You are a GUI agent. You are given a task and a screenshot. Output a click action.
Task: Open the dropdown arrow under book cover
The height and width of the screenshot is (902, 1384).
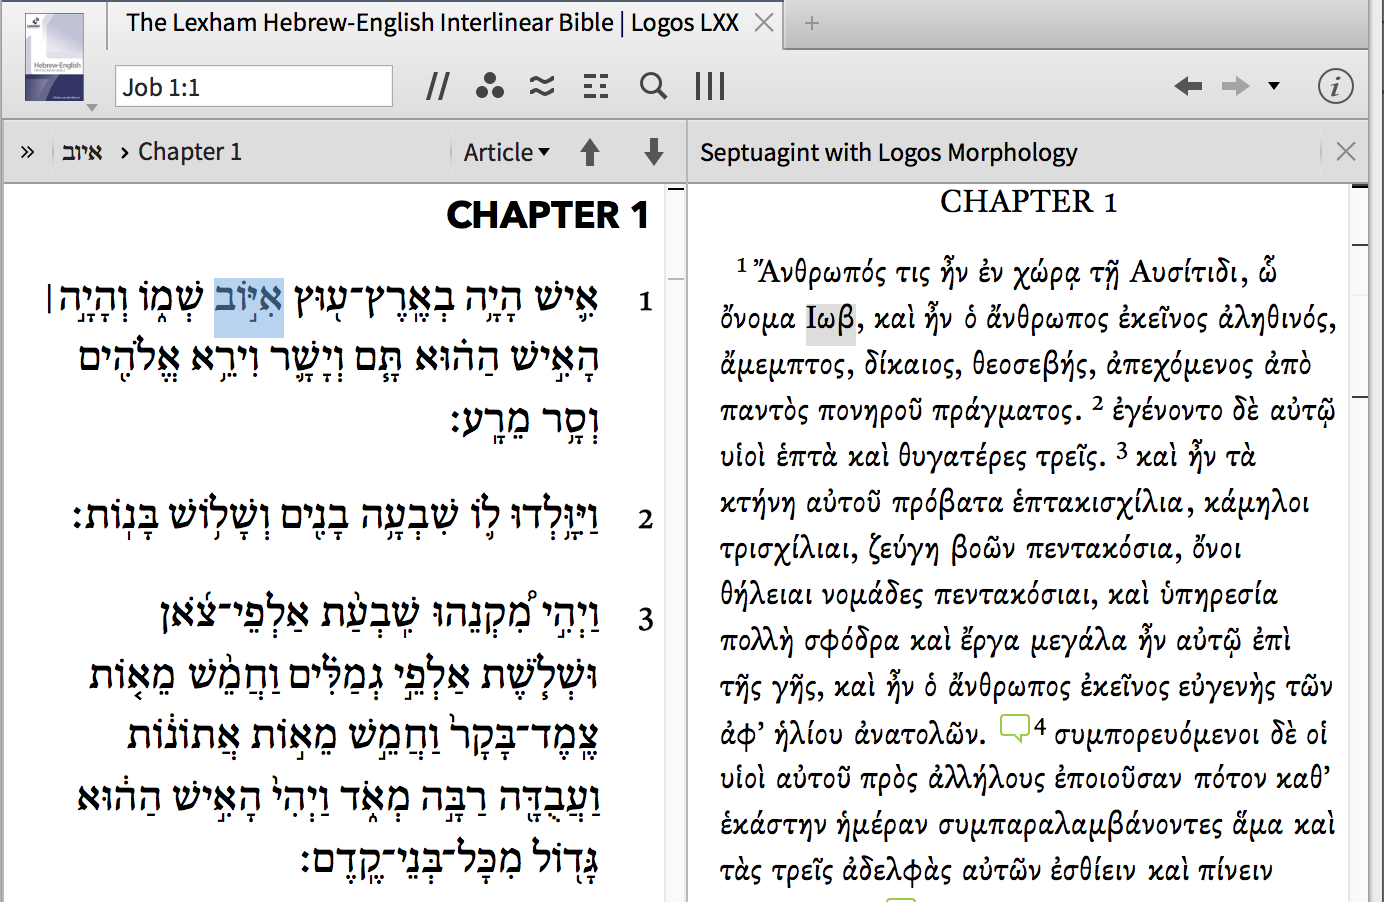(92, 107)
